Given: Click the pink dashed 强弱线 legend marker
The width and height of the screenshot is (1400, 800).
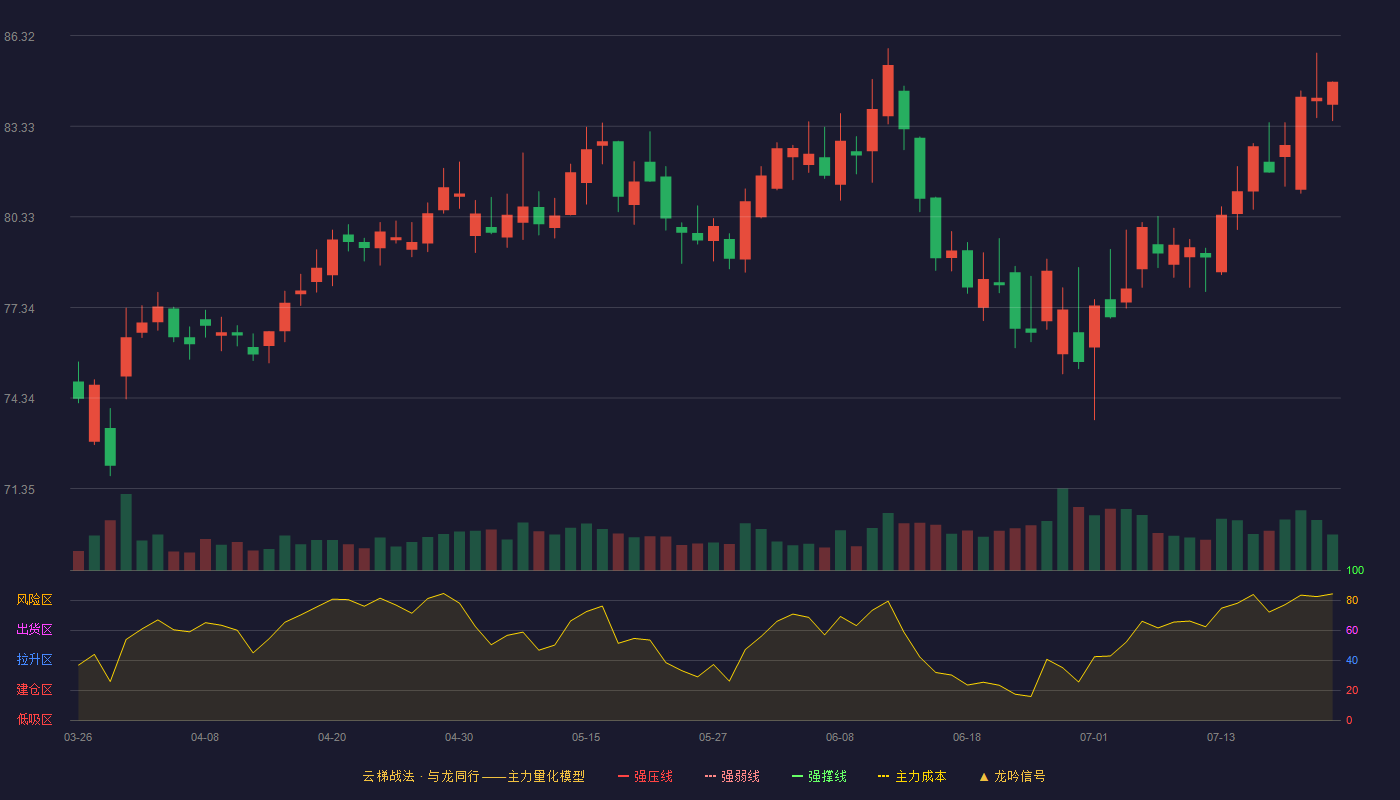Looking at the screenshot, I should [711, 776].
